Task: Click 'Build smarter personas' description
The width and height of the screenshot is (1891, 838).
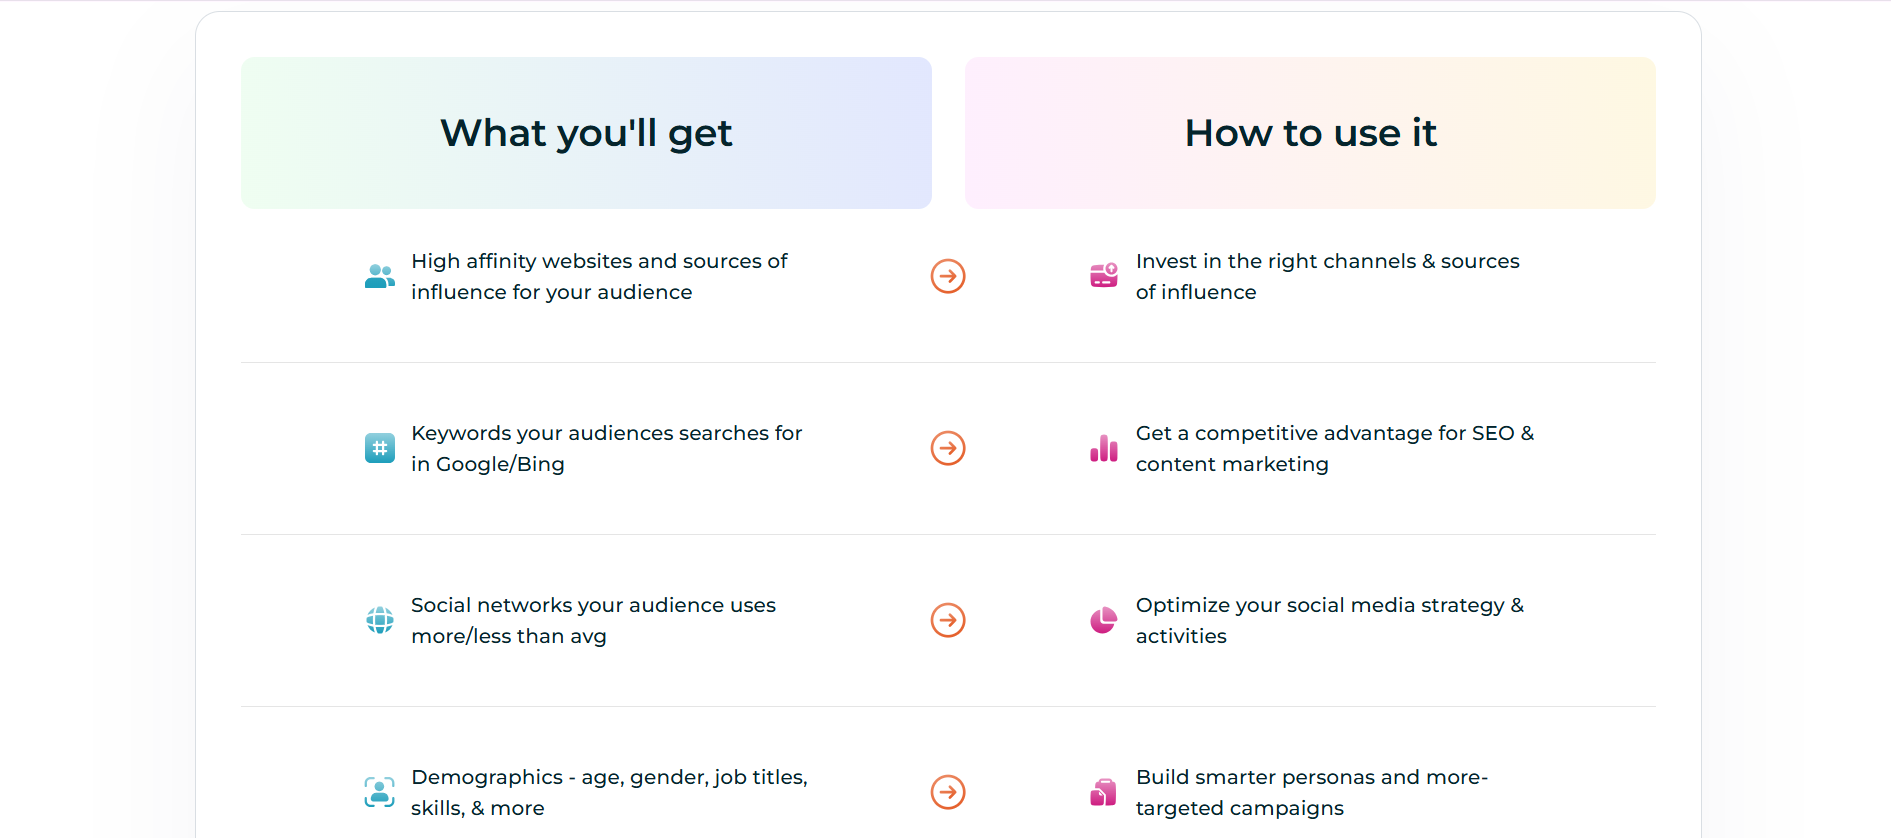Action: coord(1312,792)
